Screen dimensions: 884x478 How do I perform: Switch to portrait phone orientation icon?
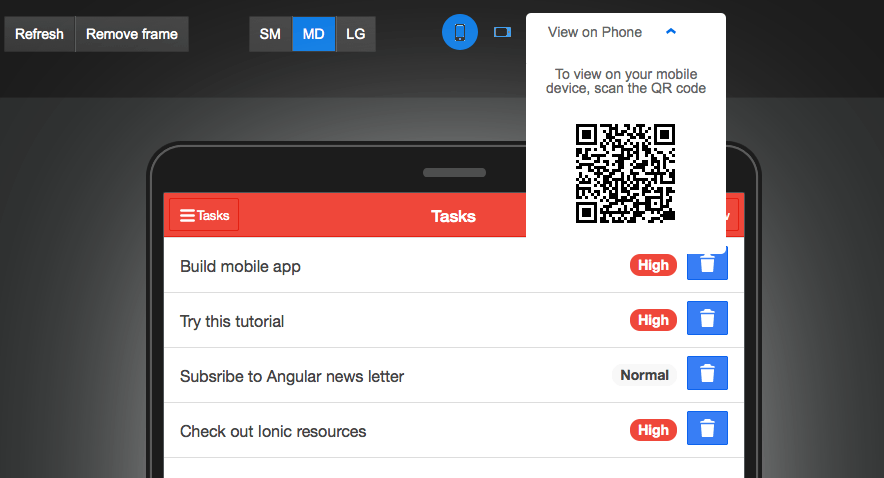460,32
